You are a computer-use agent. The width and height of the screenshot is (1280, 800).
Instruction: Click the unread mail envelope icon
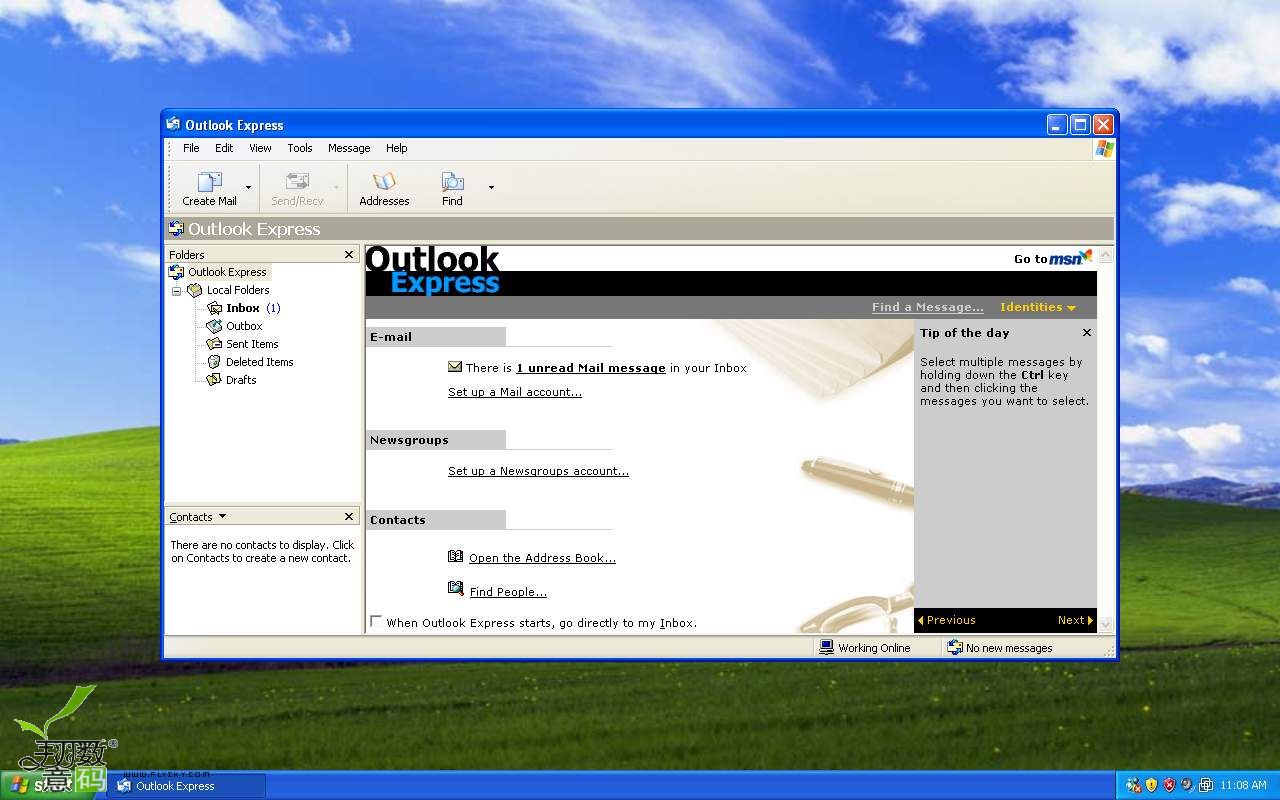pos(455,367)
